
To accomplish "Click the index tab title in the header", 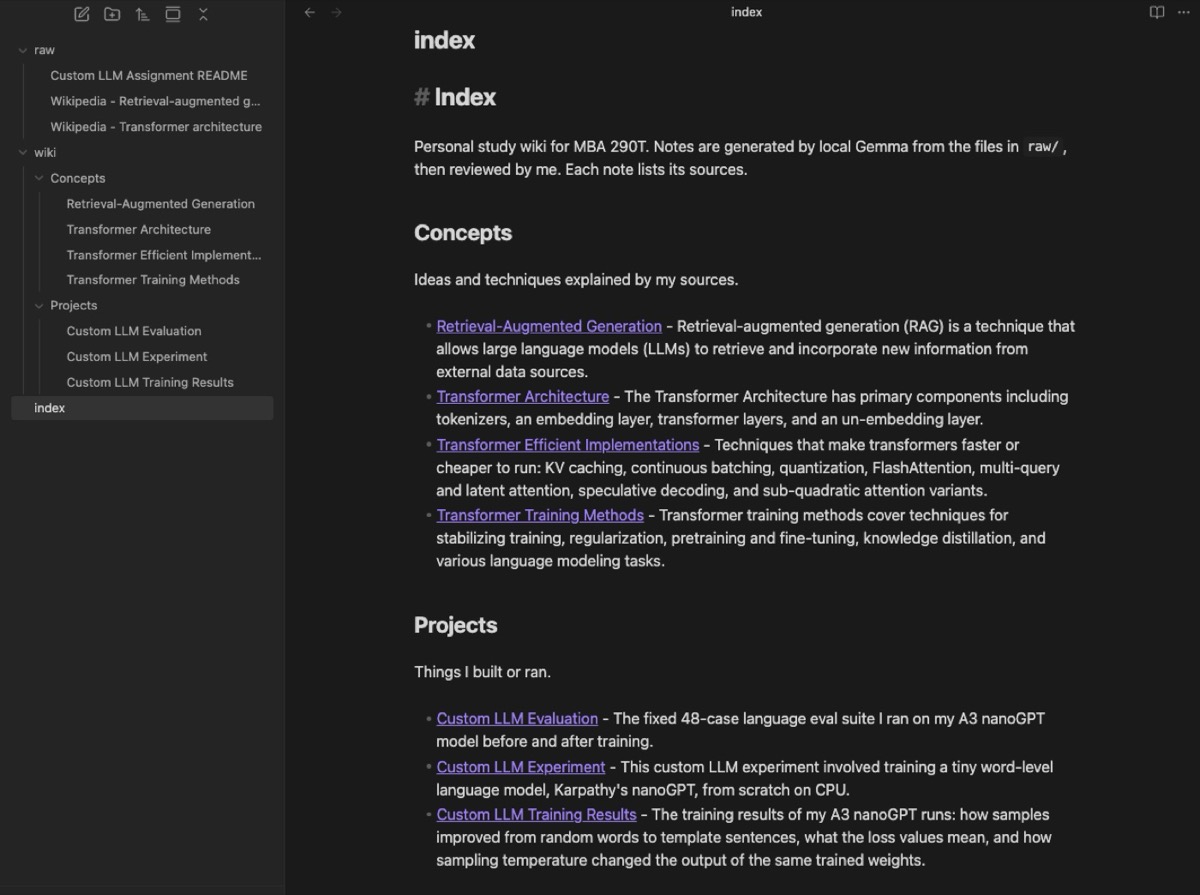I will click(747, 12).
